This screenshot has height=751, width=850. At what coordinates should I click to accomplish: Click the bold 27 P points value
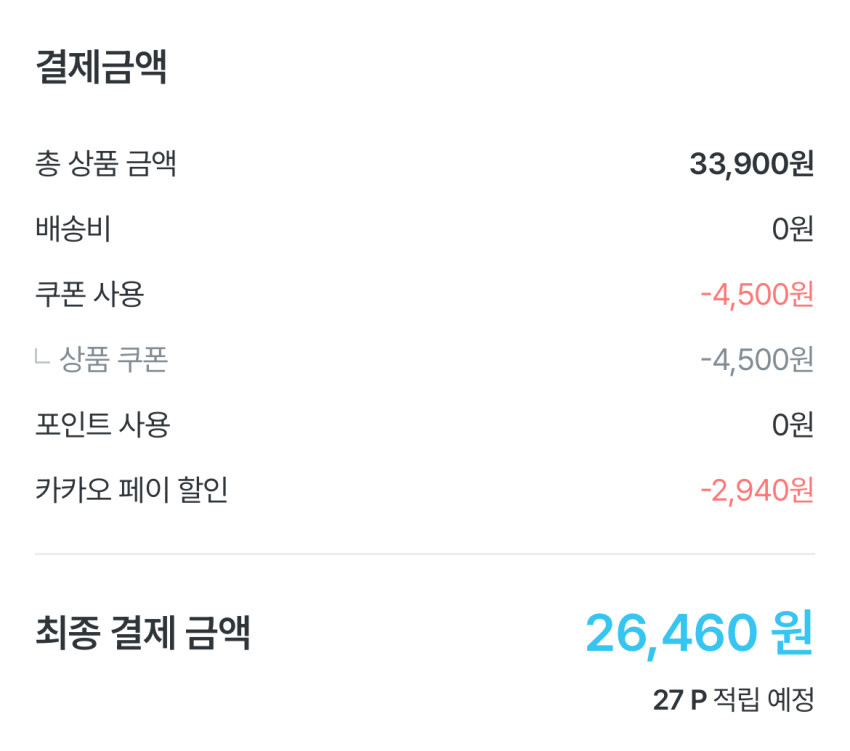[x=680, y=699]
